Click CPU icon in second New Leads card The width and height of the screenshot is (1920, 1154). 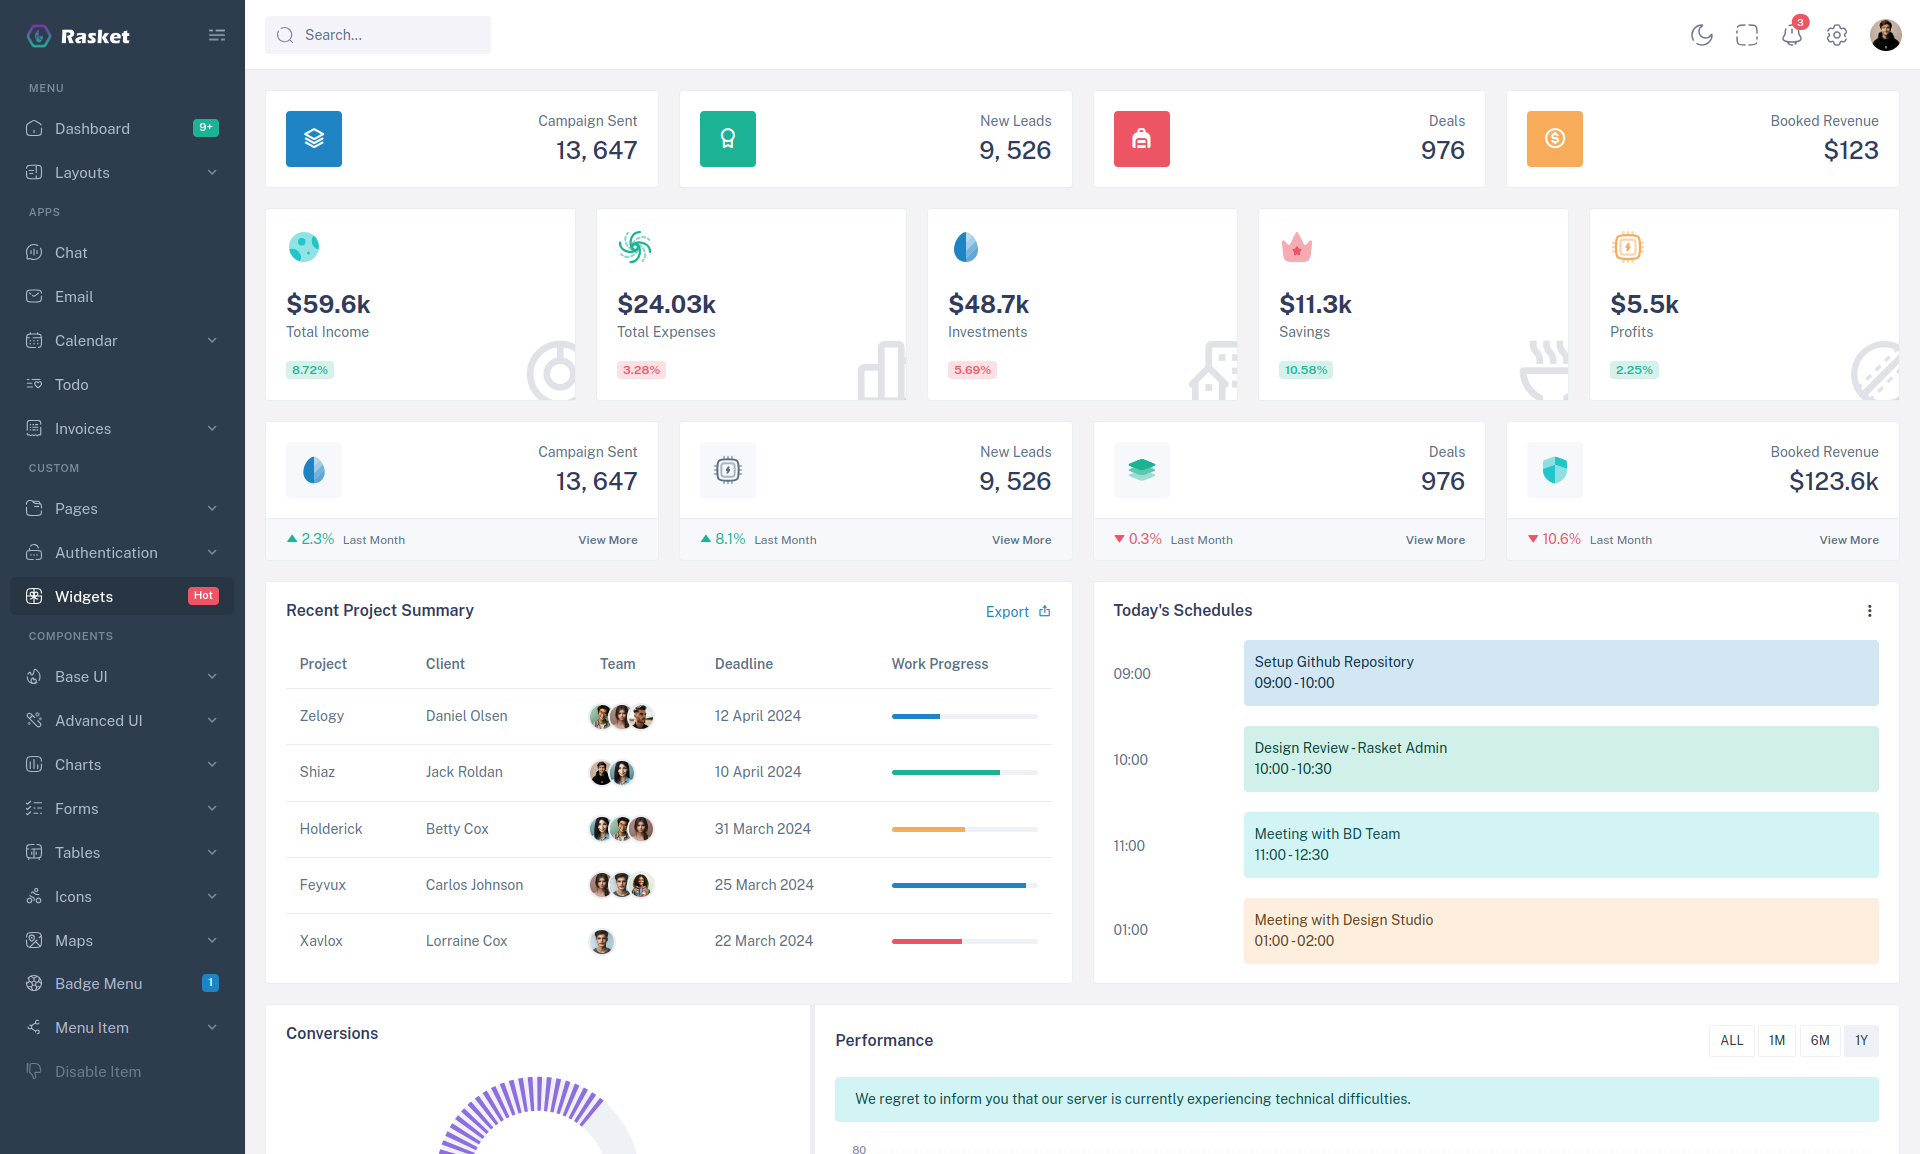(728, 470)
